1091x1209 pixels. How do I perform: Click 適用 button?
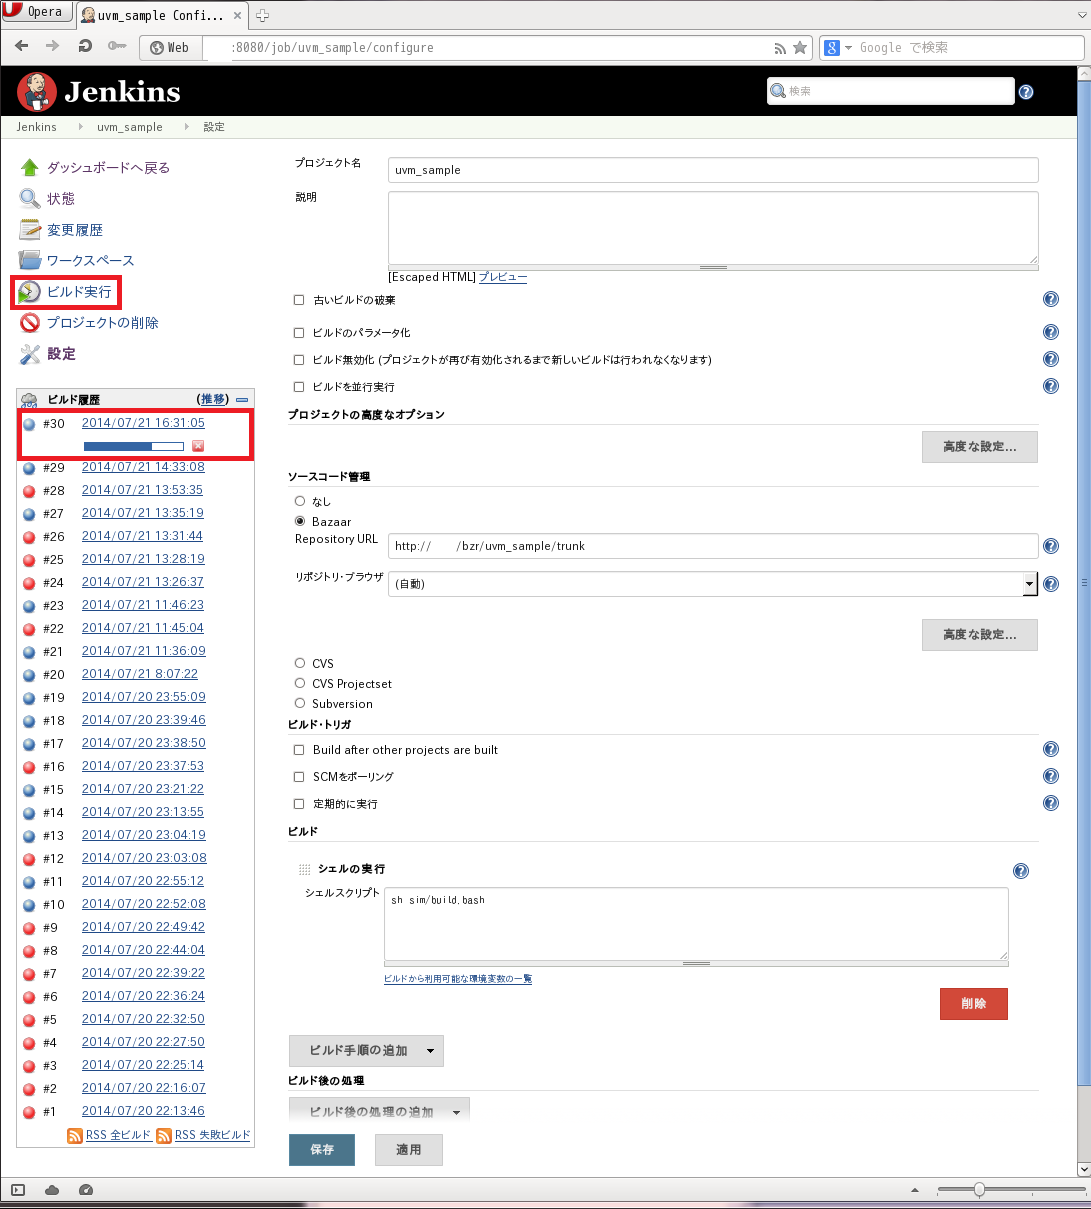[409, 1150]
